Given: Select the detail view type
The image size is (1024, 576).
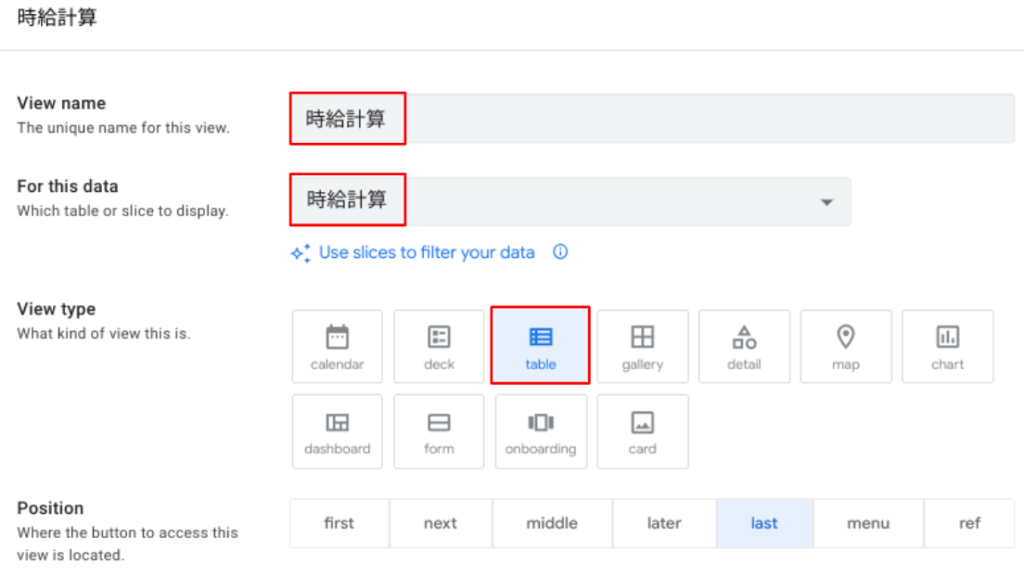Looking at the screenshot, I should pyautogui.click(x=744, y=346).
